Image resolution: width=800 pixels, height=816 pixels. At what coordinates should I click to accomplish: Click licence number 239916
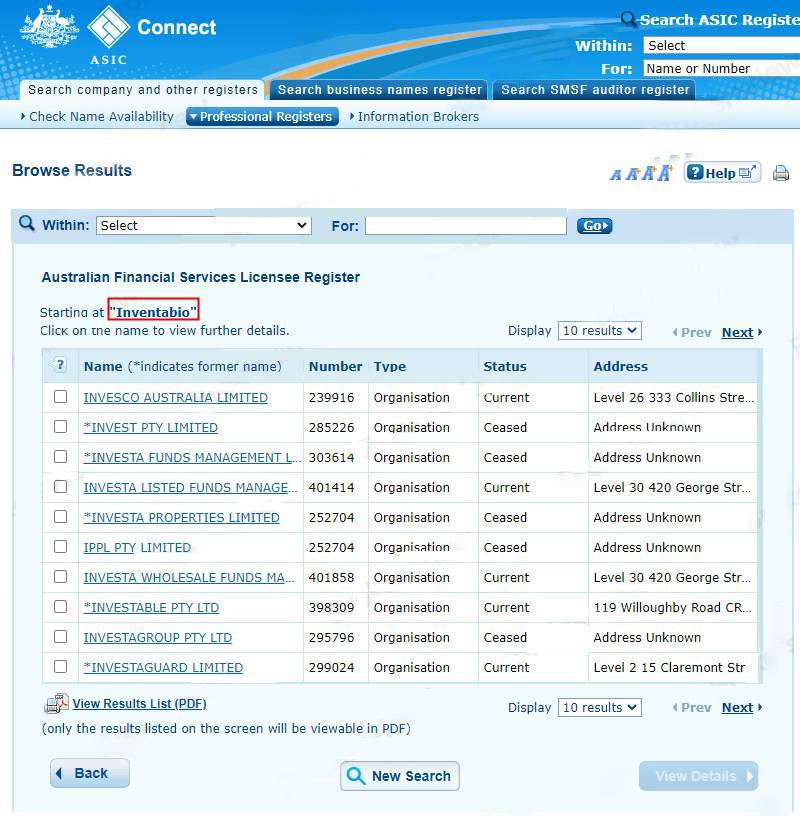coord(332,398)
